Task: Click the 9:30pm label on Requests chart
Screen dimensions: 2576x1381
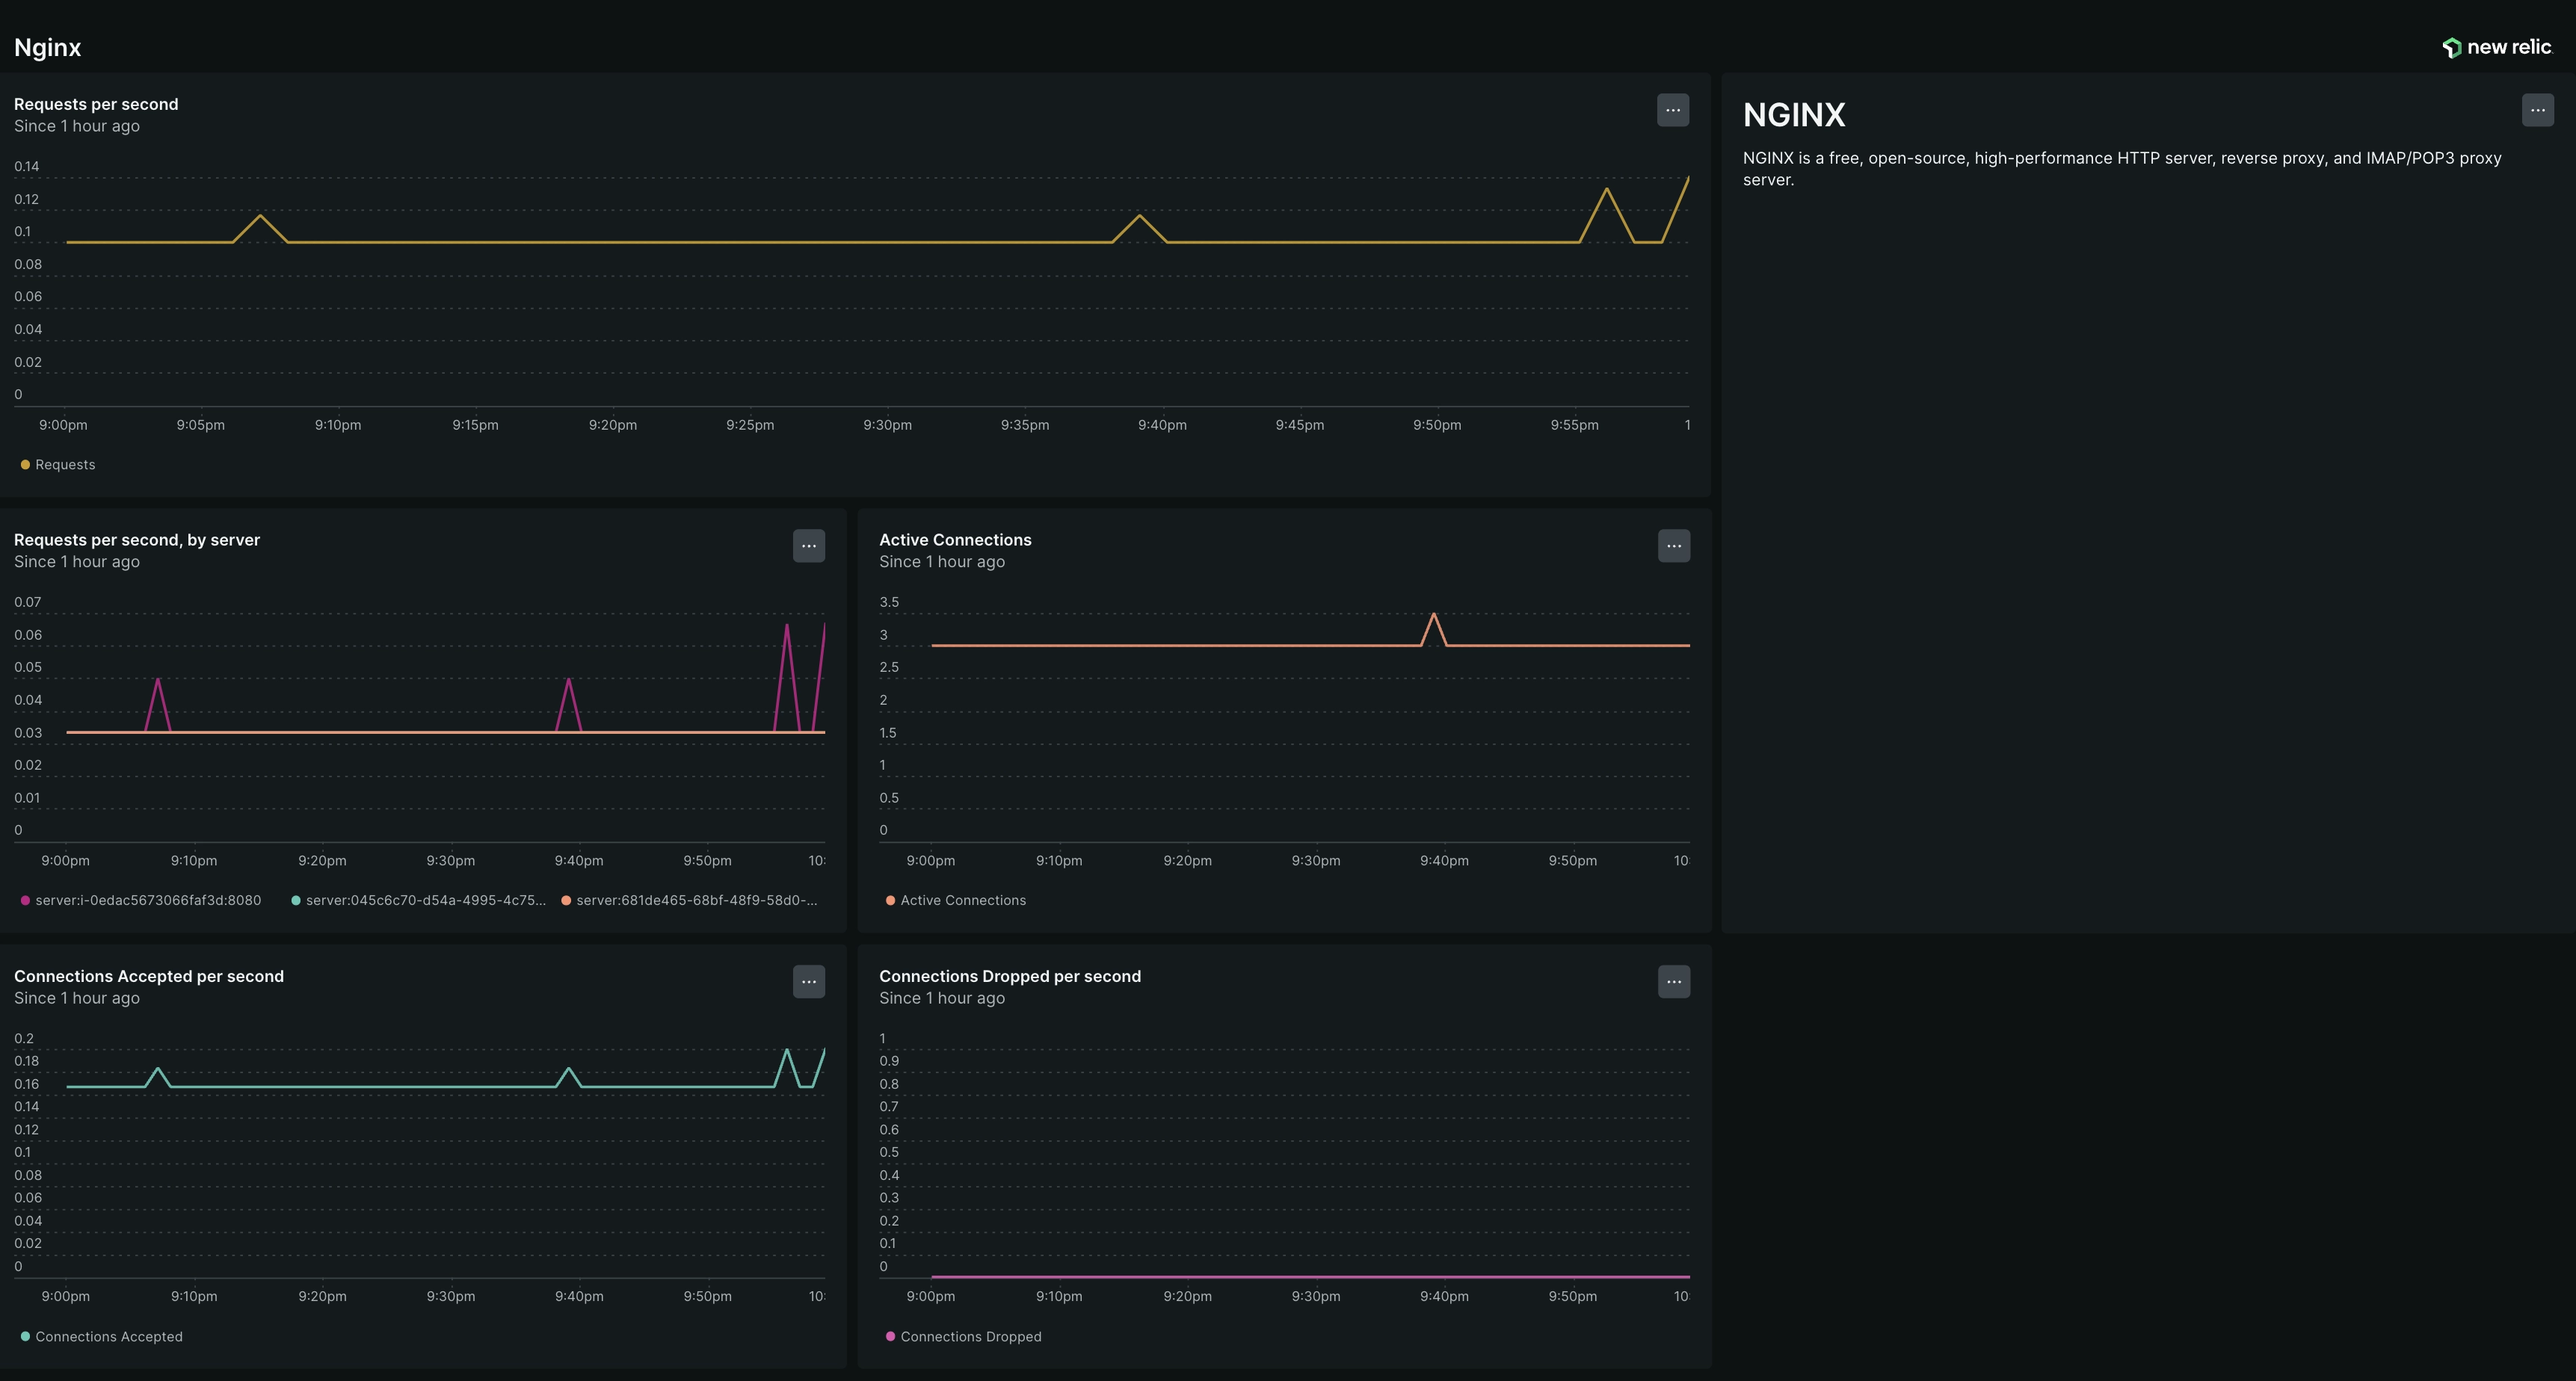Action: point(887,425)
